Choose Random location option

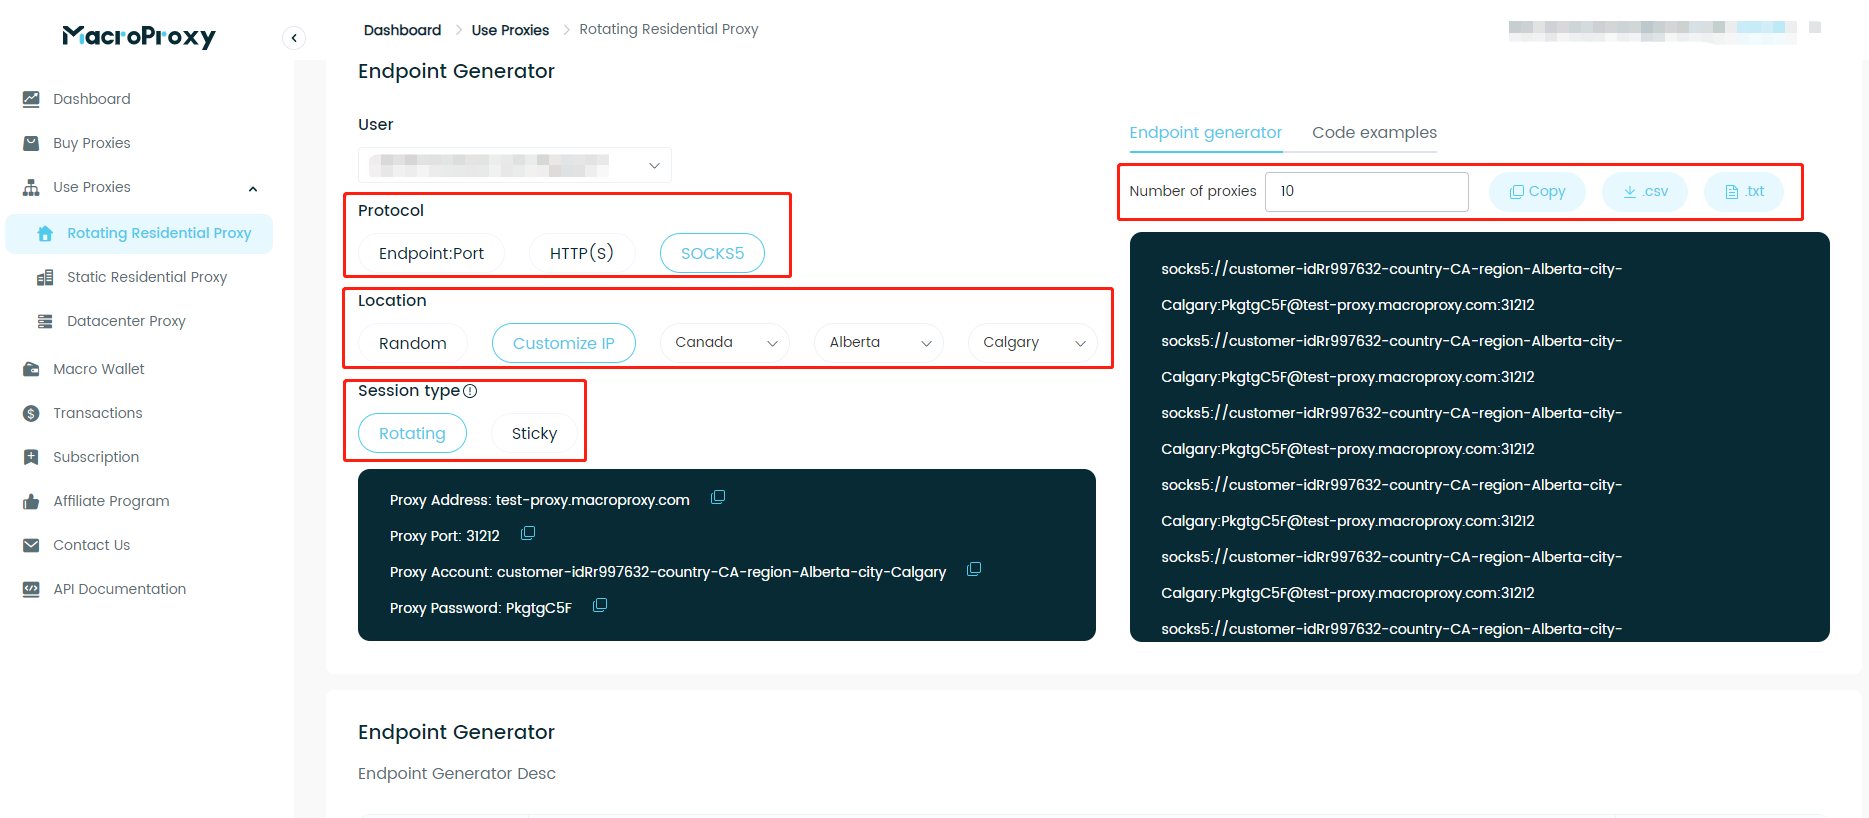[412, 343]
